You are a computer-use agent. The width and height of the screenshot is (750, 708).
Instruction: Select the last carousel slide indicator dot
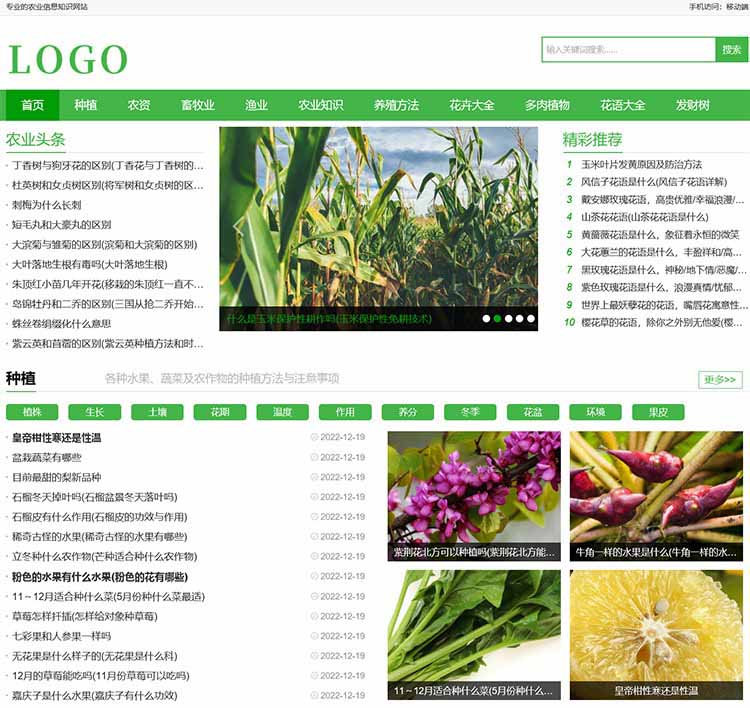tap(530, 319)
